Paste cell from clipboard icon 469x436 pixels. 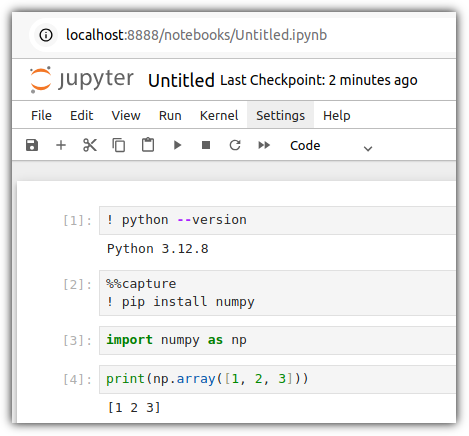pos(148,145)
